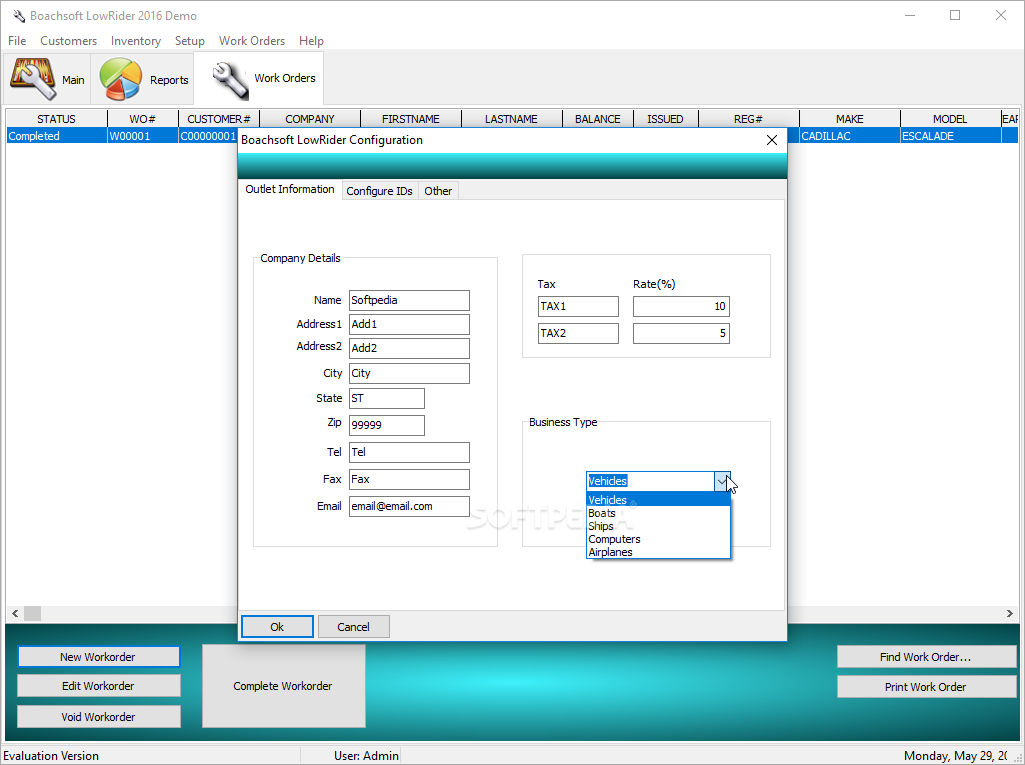Open the File menu
1025x765 pixels.
pyautogui.click(x=17, y=41)
